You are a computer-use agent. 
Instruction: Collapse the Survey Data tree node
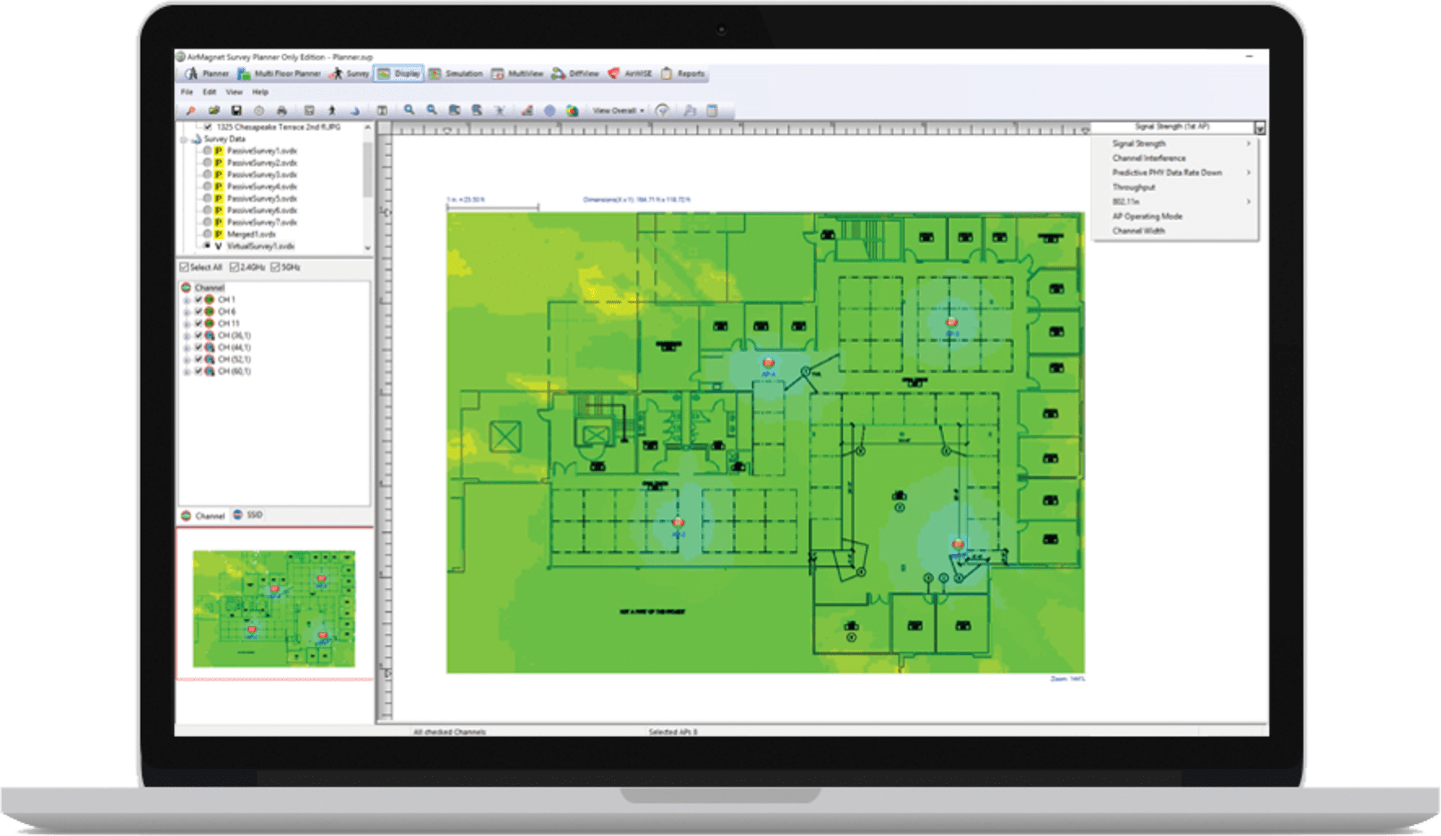[185, 139]
